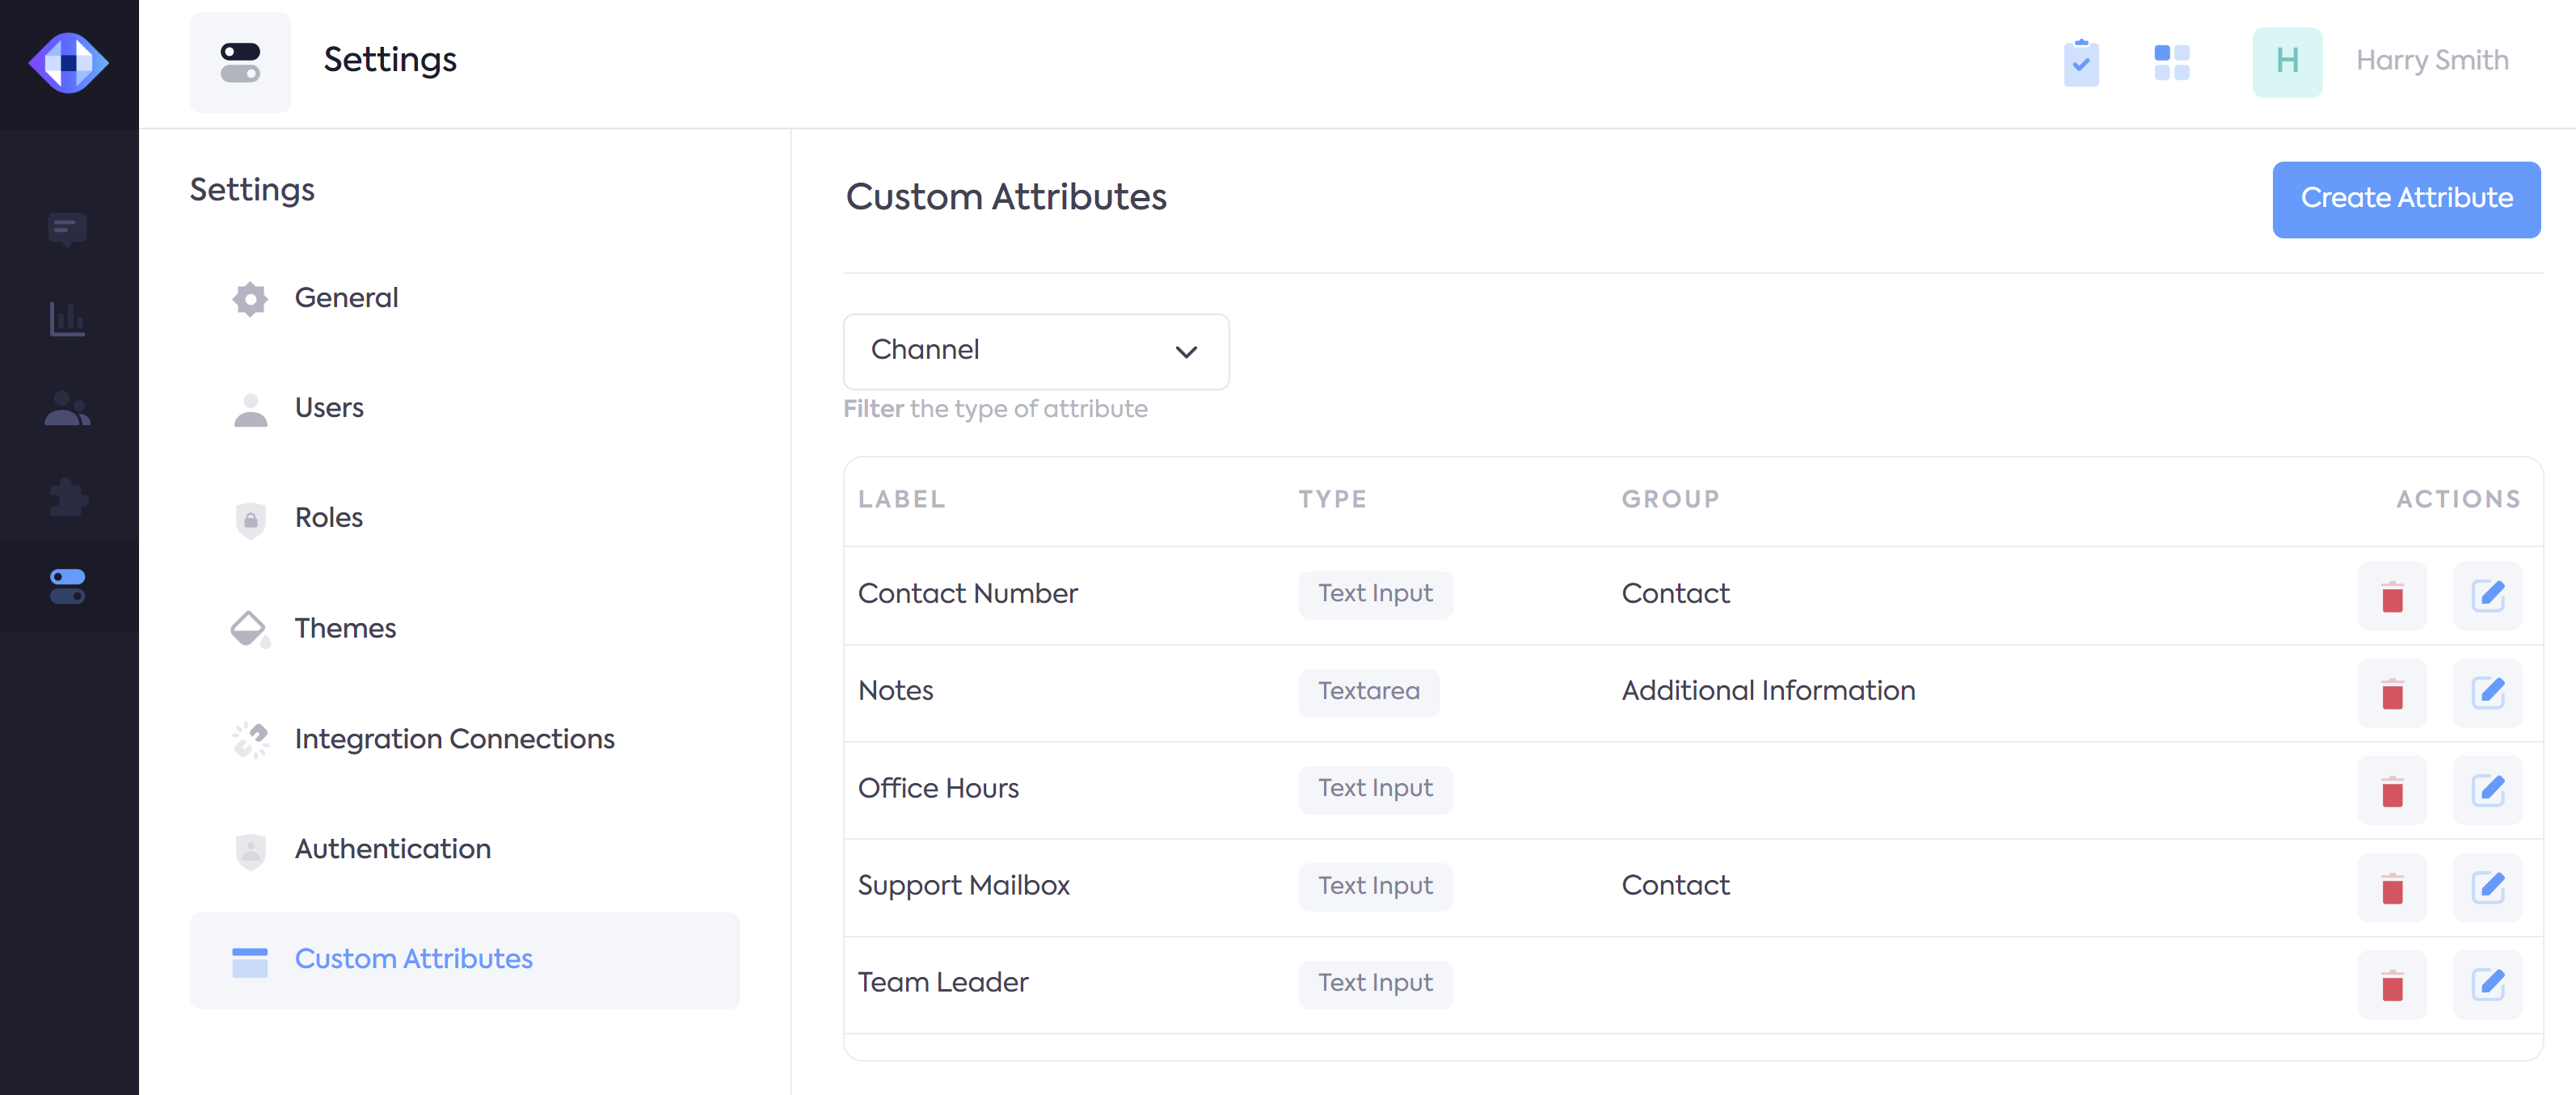Open the Authentication settings section
The image size is (2576, 1095).
coord(392,849)
